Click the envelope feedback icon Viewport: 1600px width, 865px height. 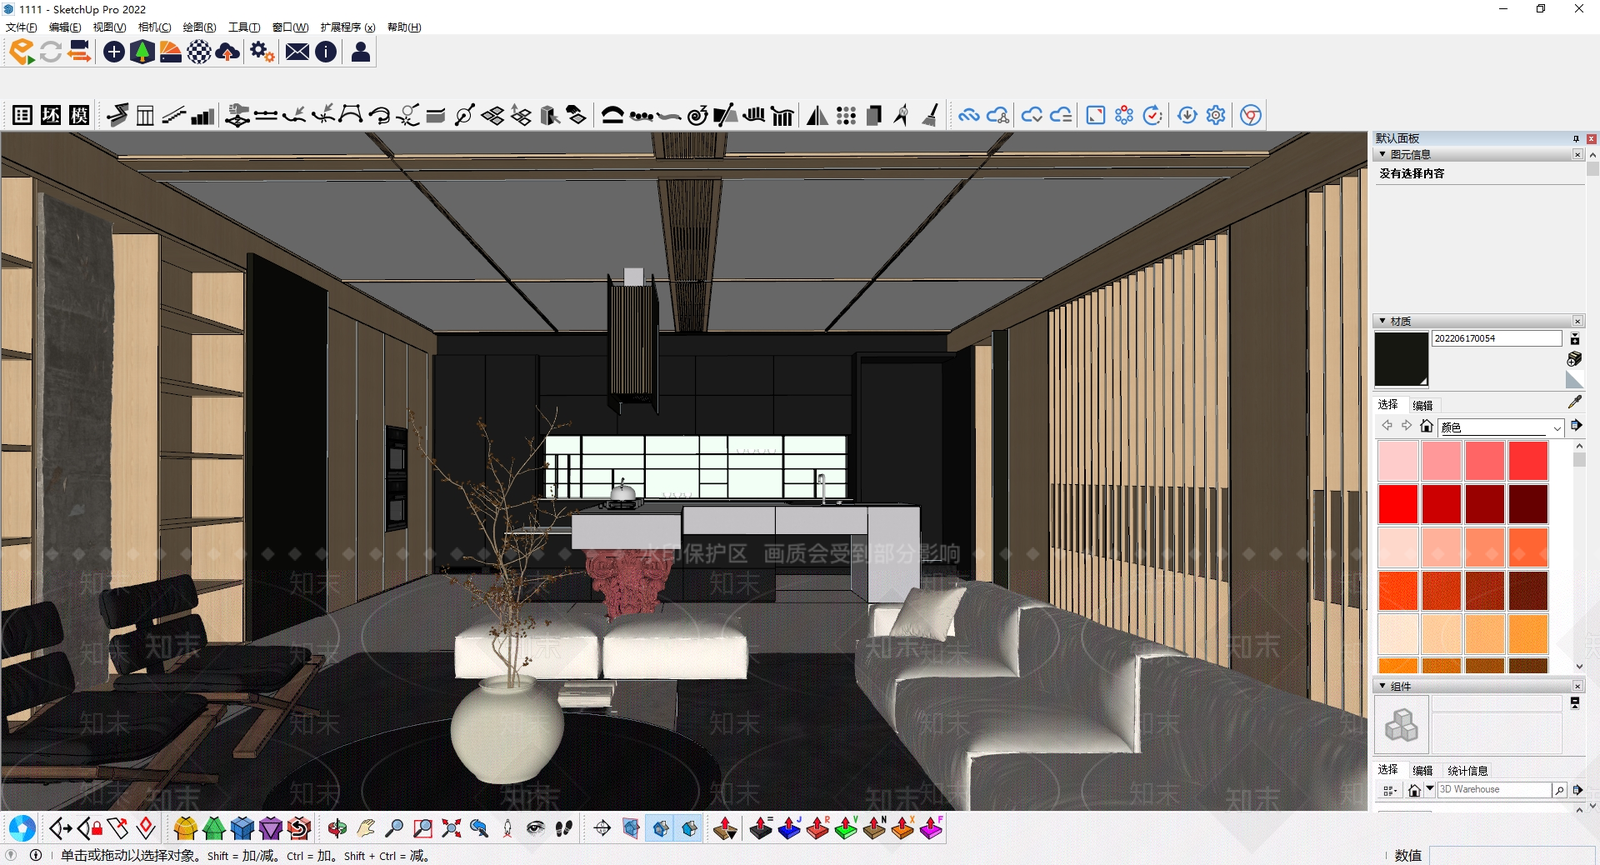click(297, 51)
